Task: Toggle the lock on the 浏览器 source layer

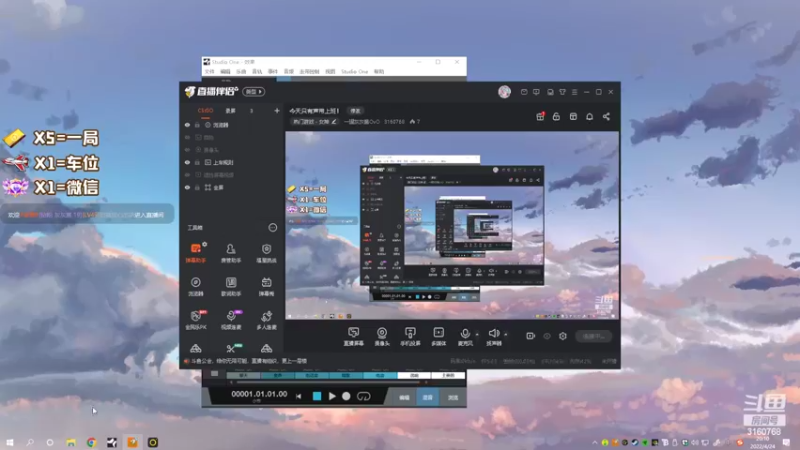Action: click(197, 125)
